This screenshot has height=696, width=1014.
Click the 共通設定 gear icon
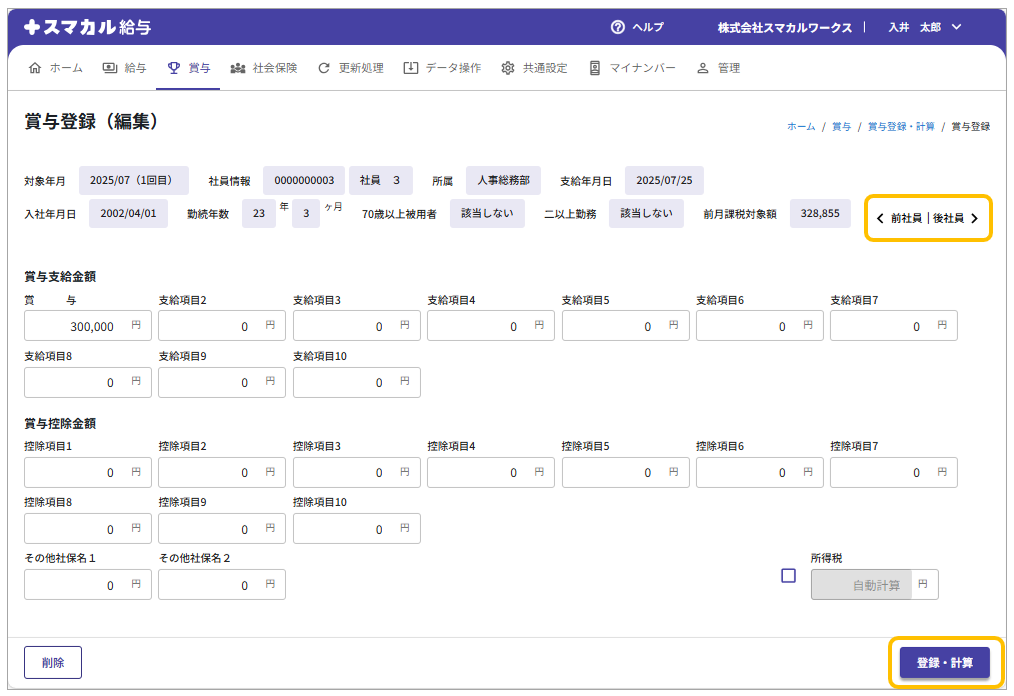[508, 68]
